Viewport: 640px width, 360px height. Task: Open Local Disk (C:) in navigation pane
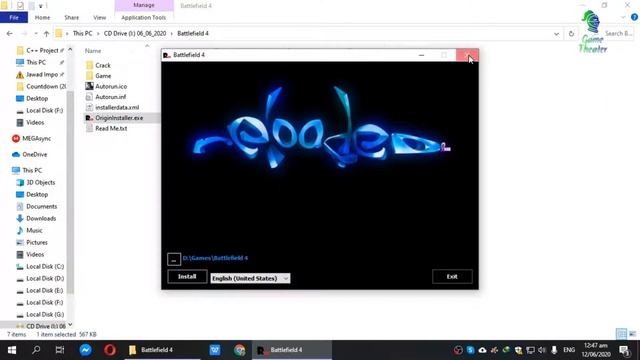coord(40,267)
